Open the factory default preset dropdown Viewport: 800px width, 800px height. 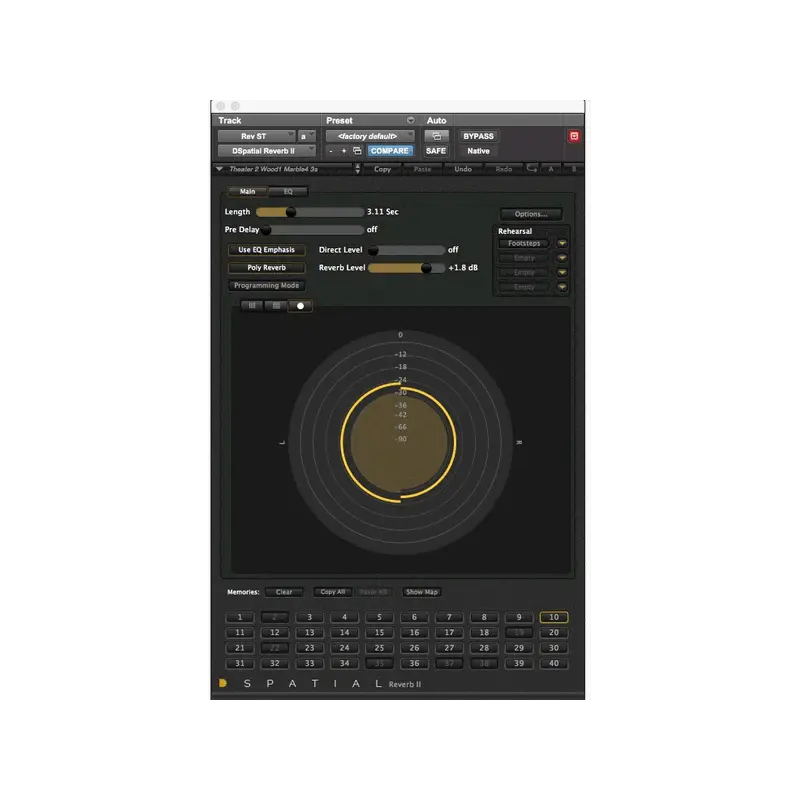(370, 136)
